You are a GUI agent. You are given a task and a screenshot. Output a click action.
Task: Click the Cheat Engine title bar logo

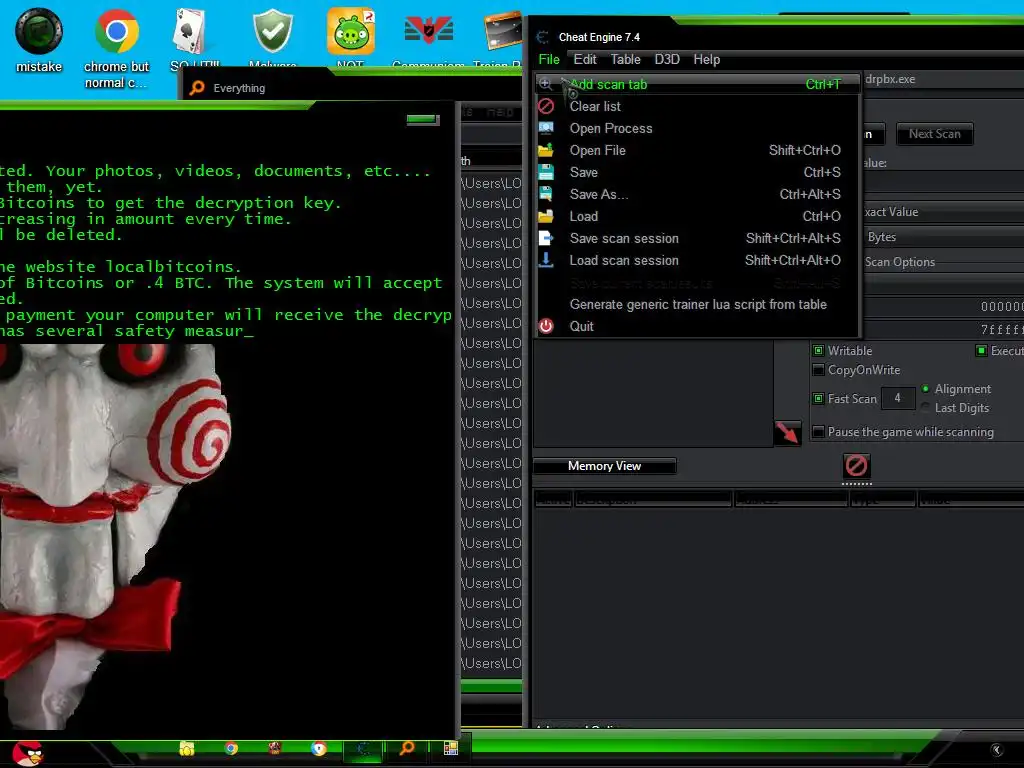543,37
